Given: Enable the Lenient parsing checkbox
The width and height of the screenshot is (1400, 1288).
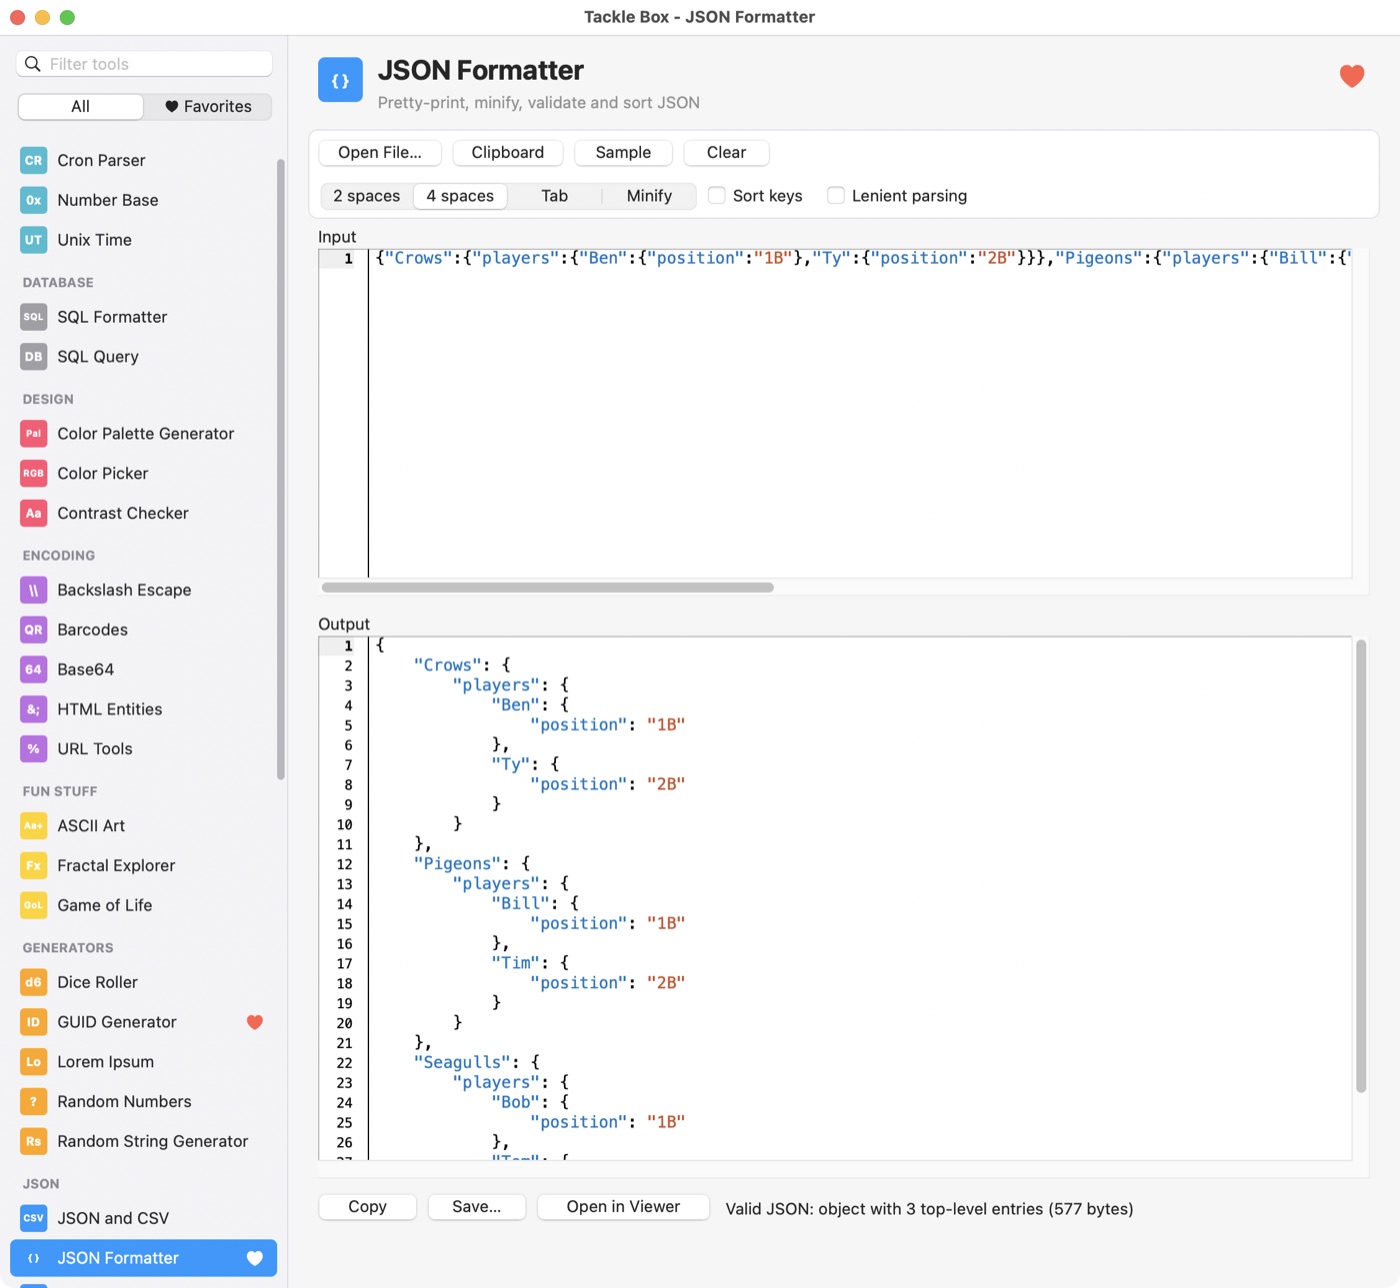Looking at the screenshot, I should (836, 196).
